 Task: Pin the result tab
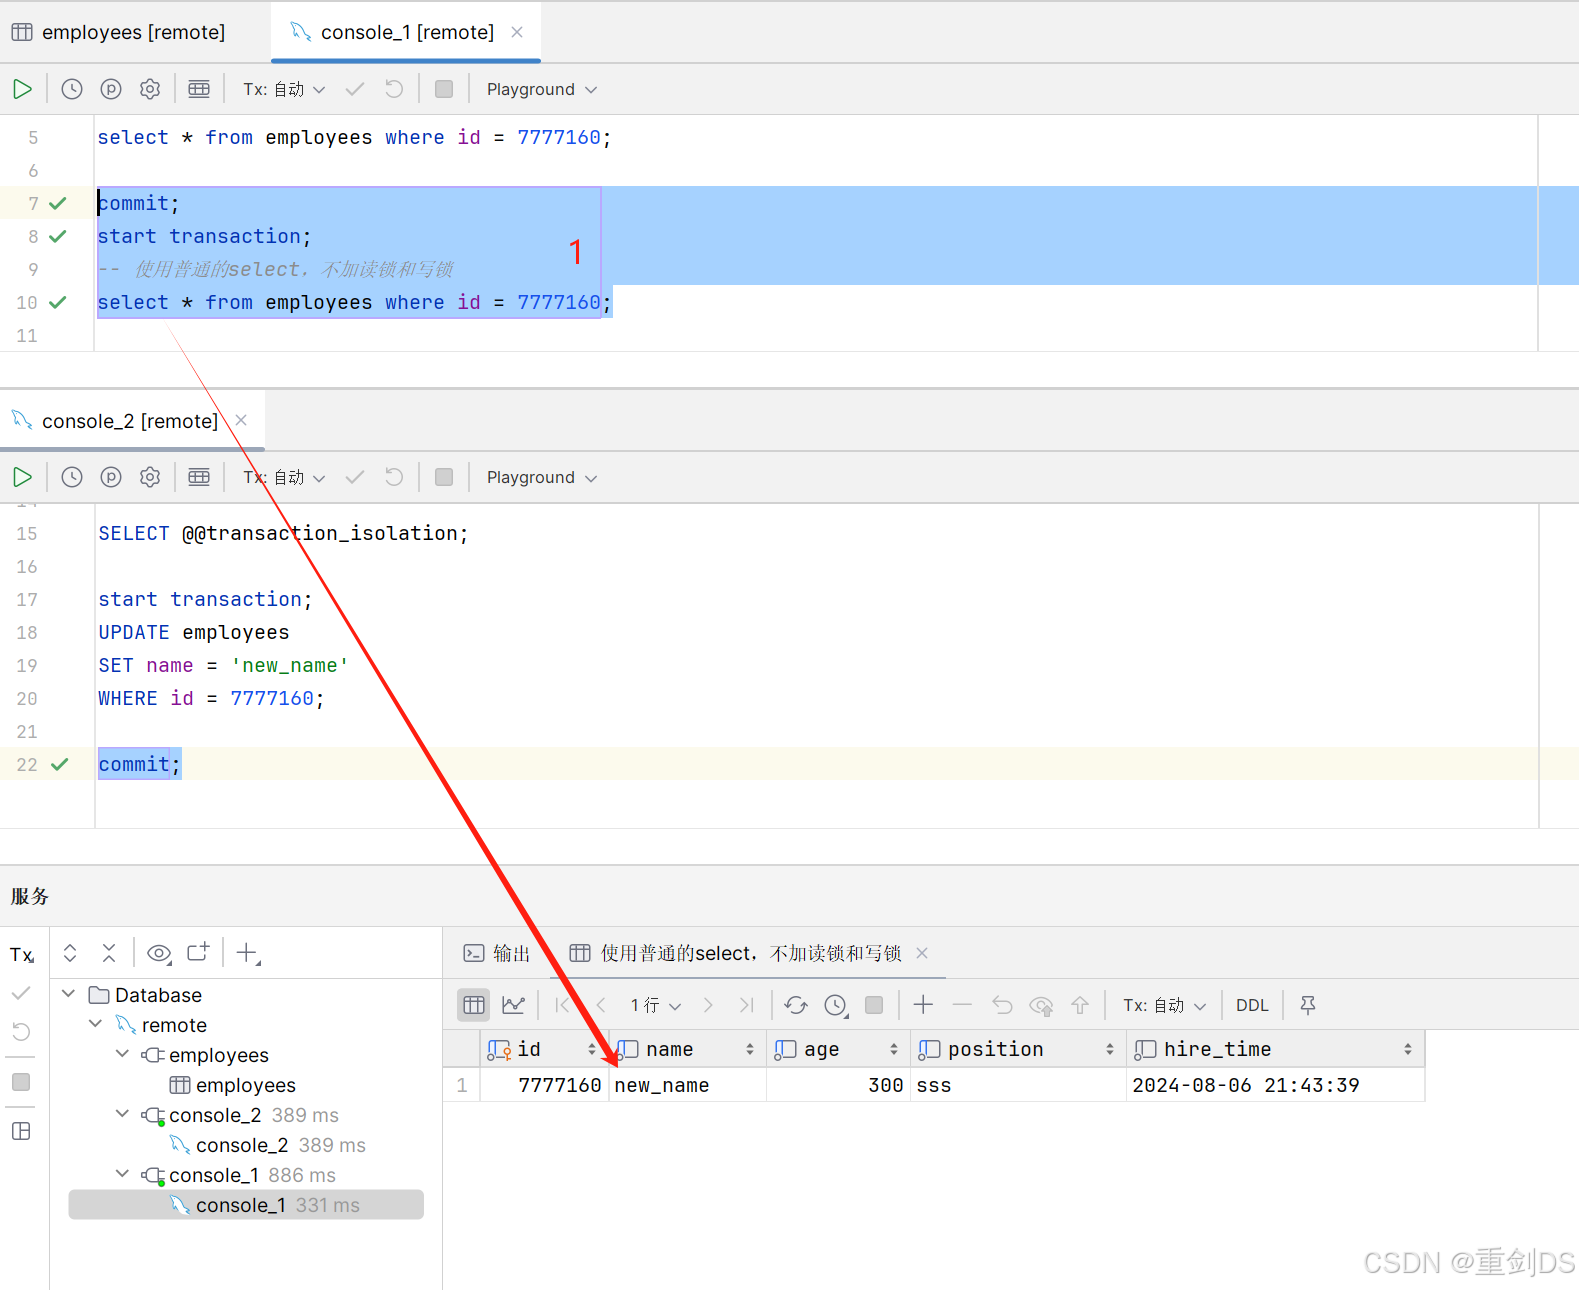[x=1308, y=1005]
